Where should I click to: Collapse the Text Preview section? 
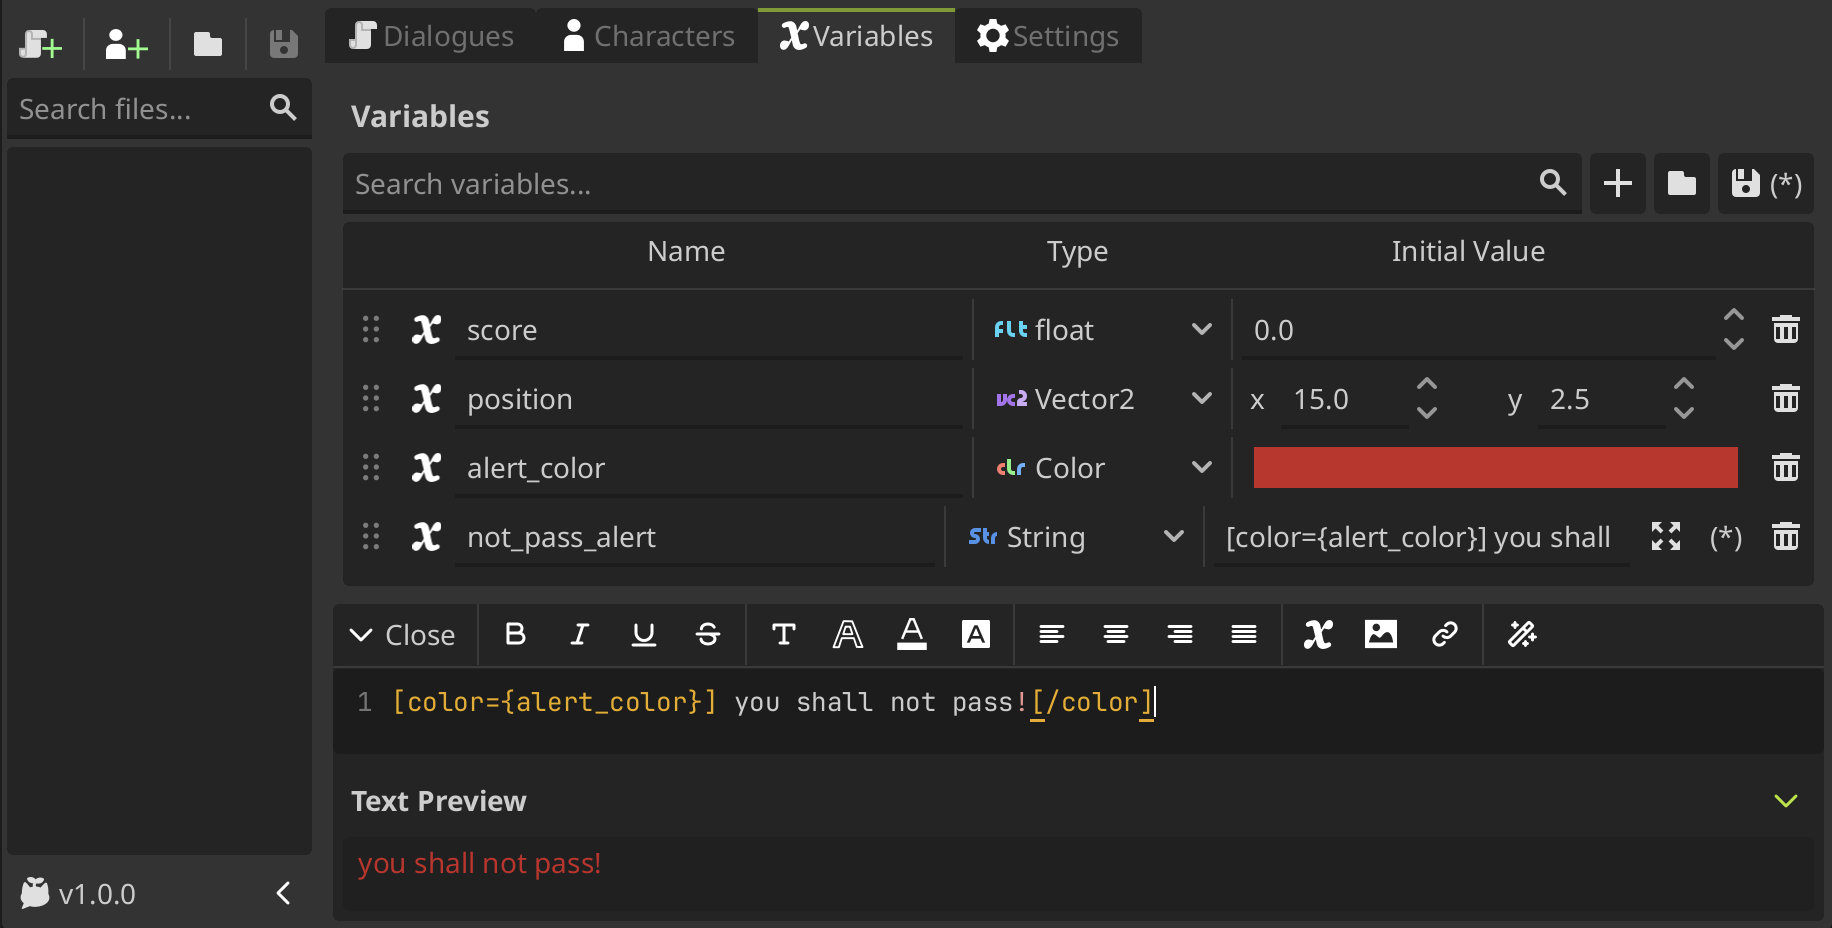(1786, 800)
